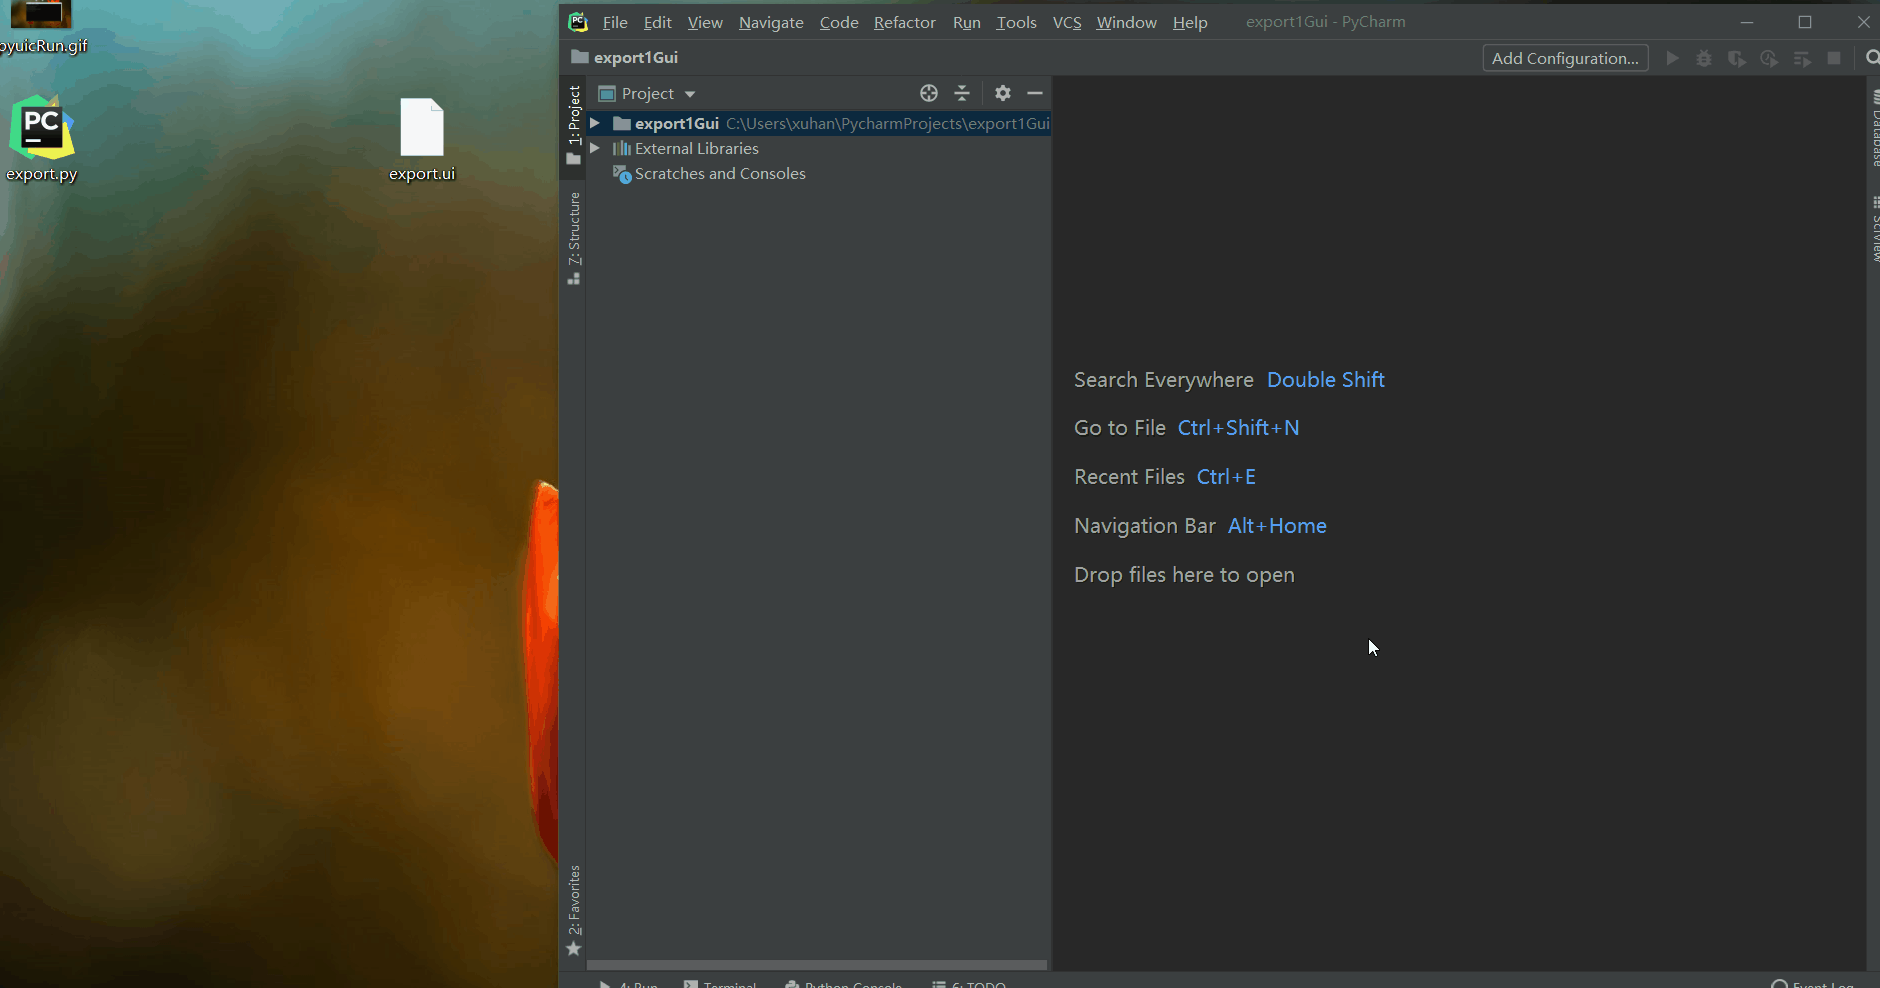Expand the export1Gui project folder

pyautogui.click(x=595, y=123)
